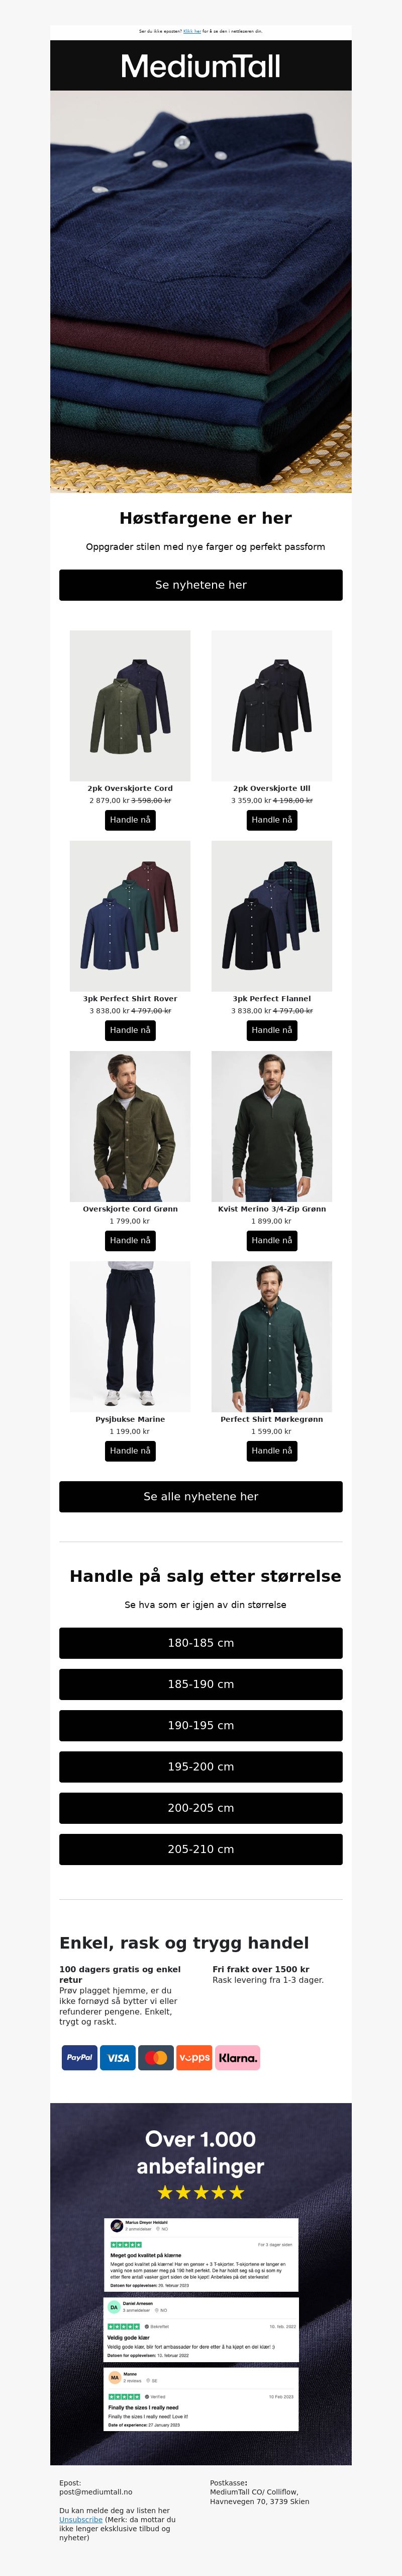402x2576 pixels.
Task: Click the Vipps payment icon
Action: pyautogui.click(x=194, y=2057)
